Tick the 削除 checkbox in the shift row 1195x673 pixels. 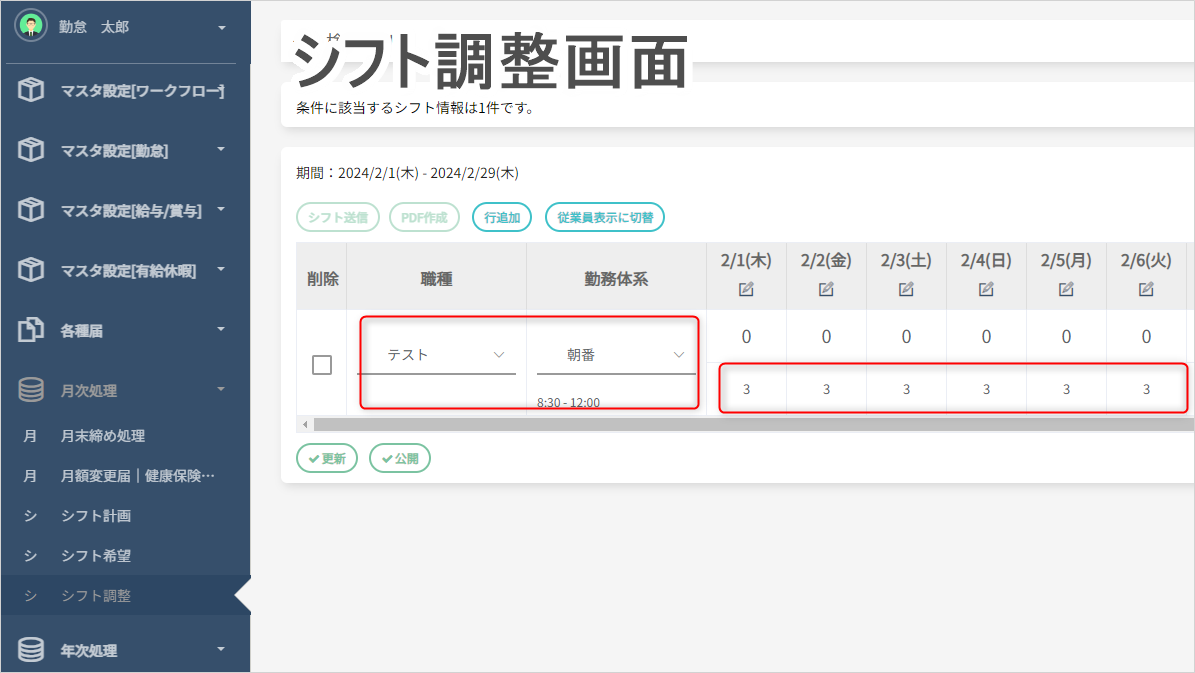point(322,365)
